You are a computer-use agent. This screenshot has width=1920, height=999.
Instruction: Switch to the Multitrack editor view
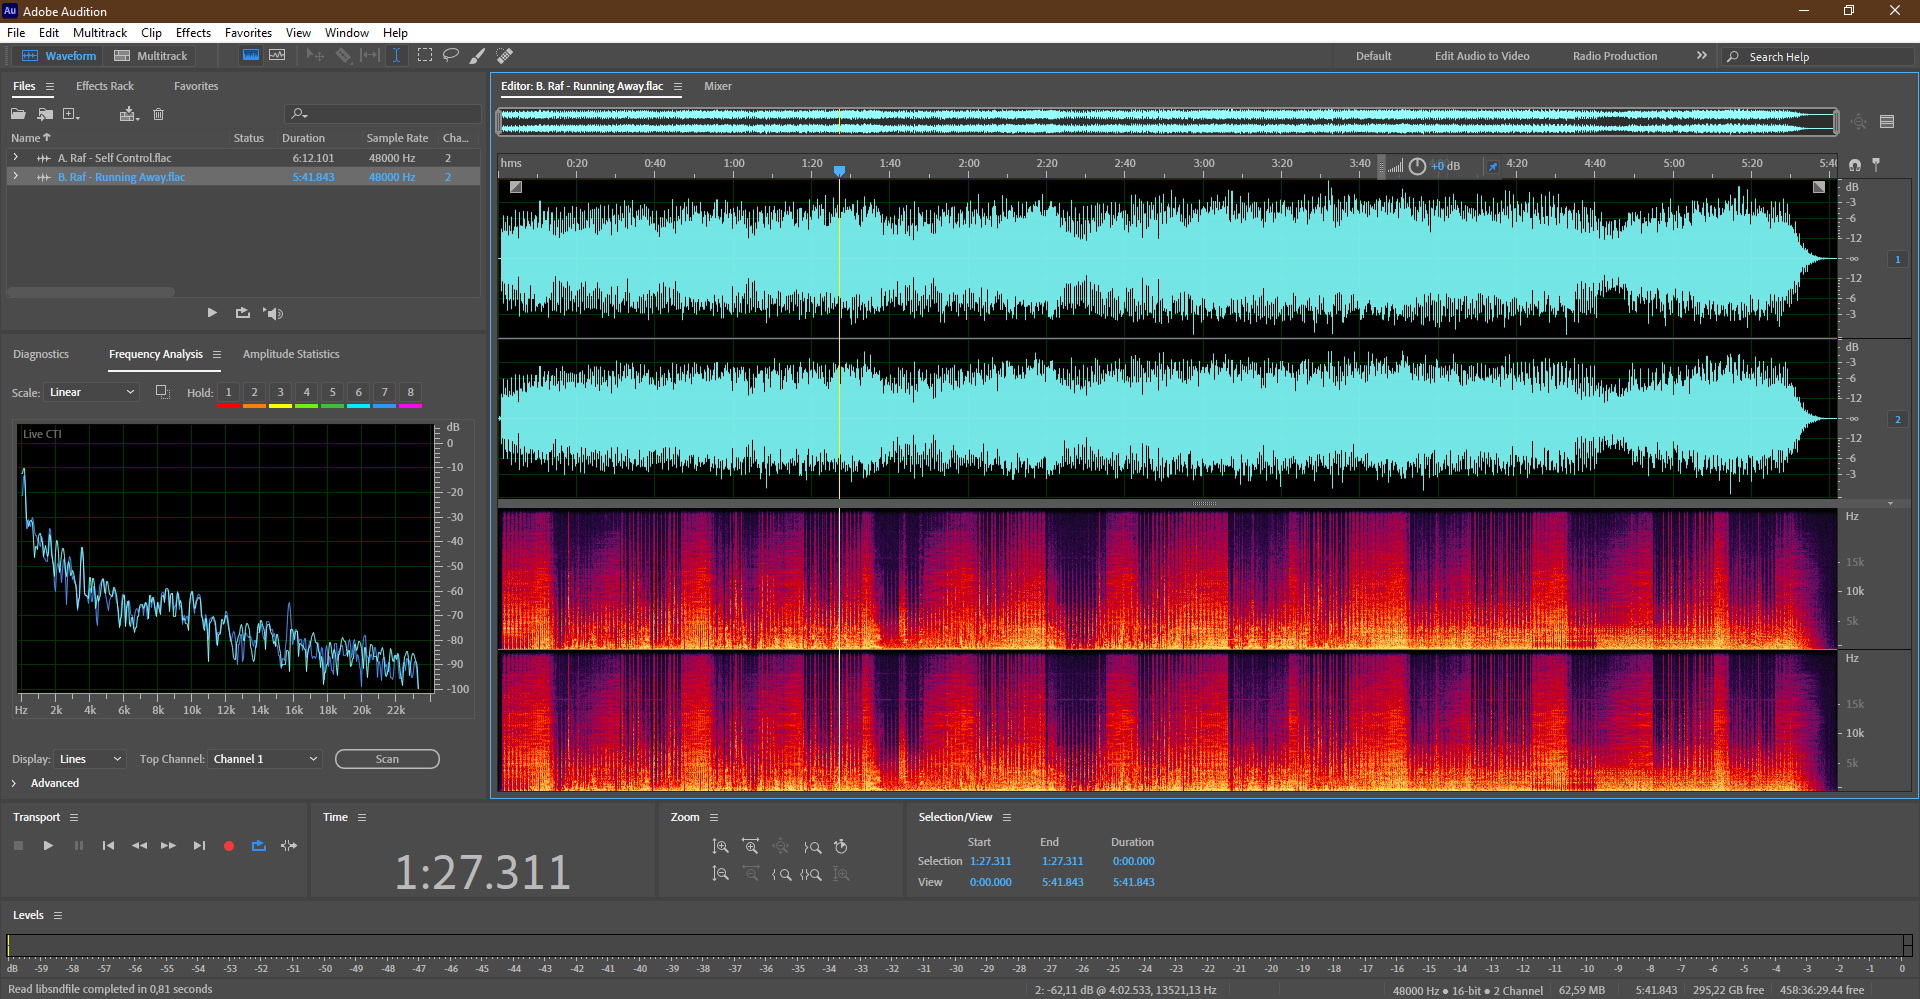coord(151,56)
